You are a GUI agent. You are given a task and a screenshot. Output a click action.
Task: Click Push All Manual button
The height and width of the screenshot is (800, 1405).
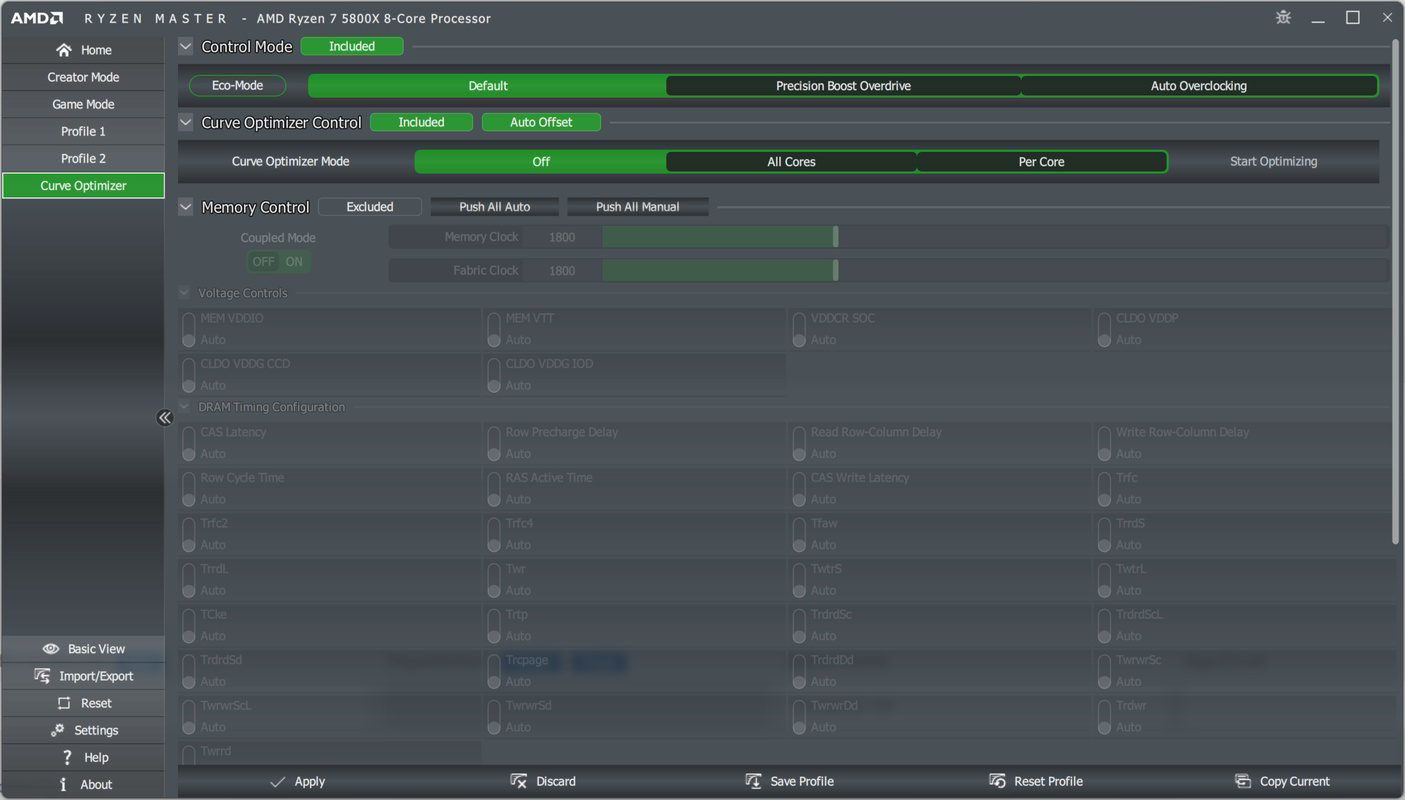[x=637, y=207]
